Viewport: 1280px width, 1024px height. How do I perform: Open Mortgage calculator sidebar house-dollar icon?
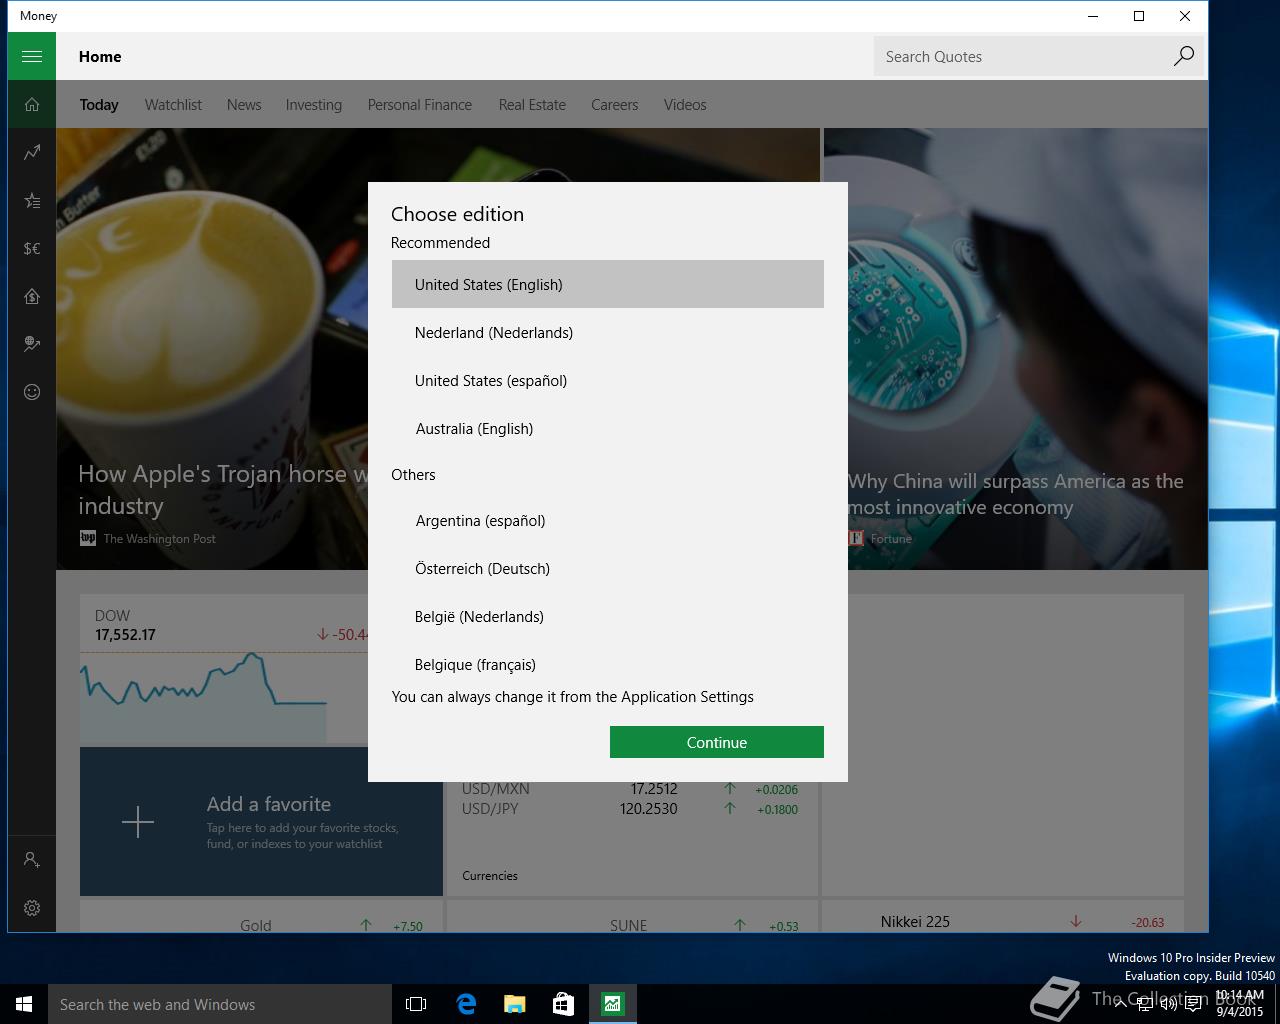(x=32, y=296)
